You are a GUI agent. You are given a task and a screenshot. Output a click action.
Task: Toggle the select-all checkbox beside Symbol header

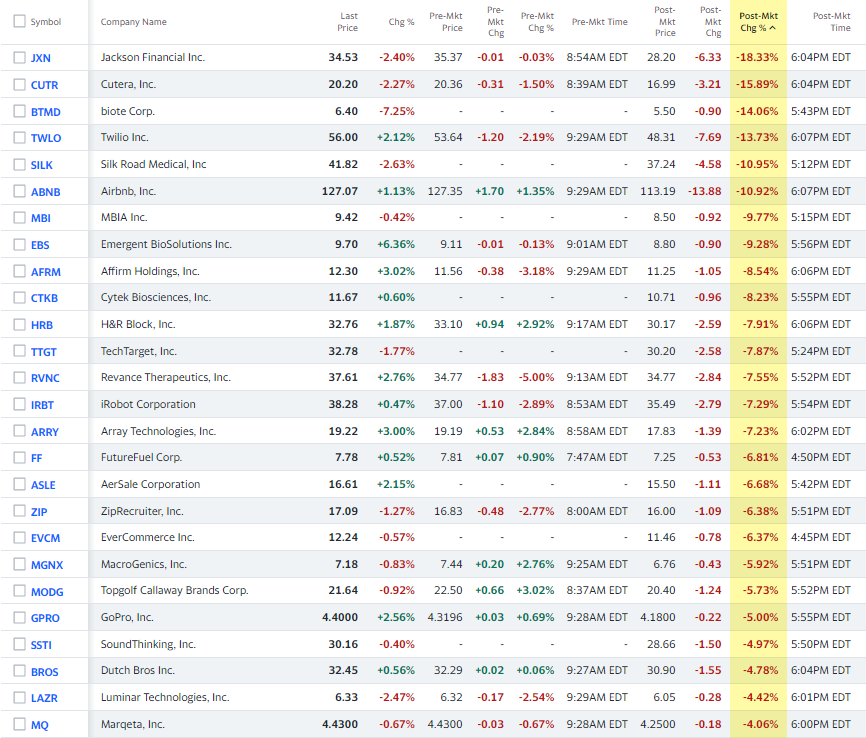point(19,21)
